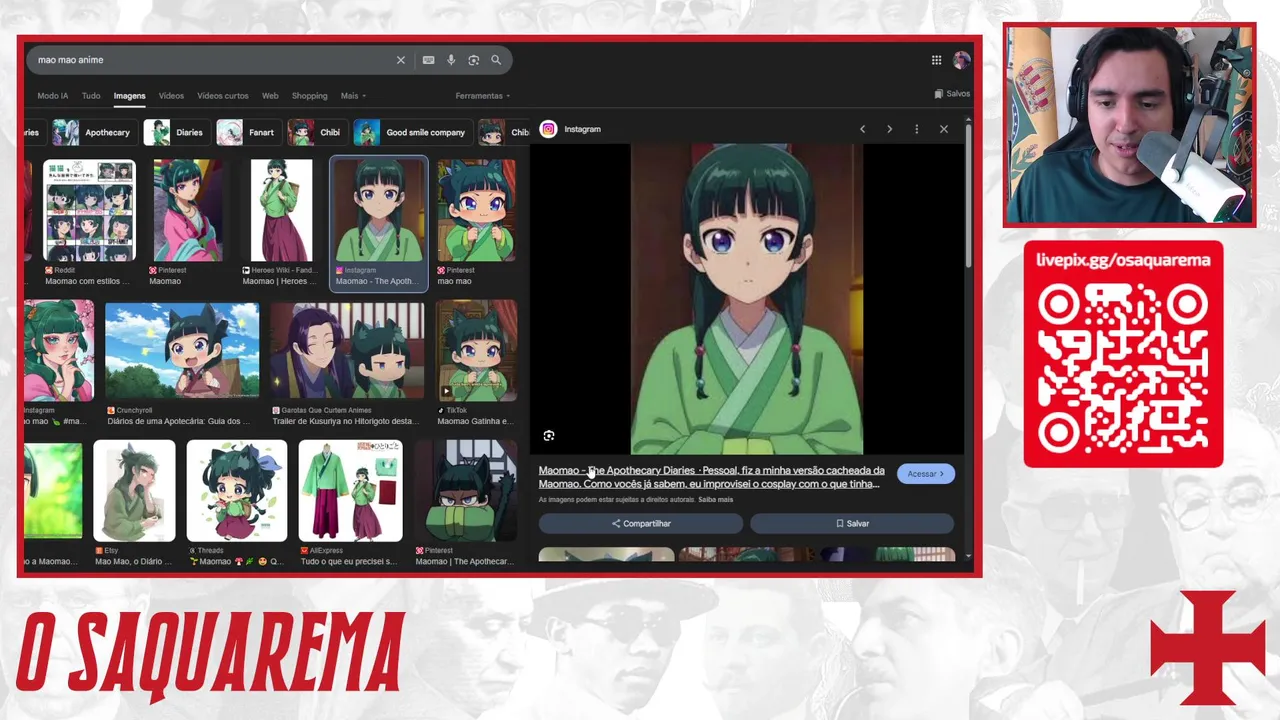Click in the 'mao mao anime' search field
The width and height of the screenshot is (1280, 720).
(x=210, y=60)
